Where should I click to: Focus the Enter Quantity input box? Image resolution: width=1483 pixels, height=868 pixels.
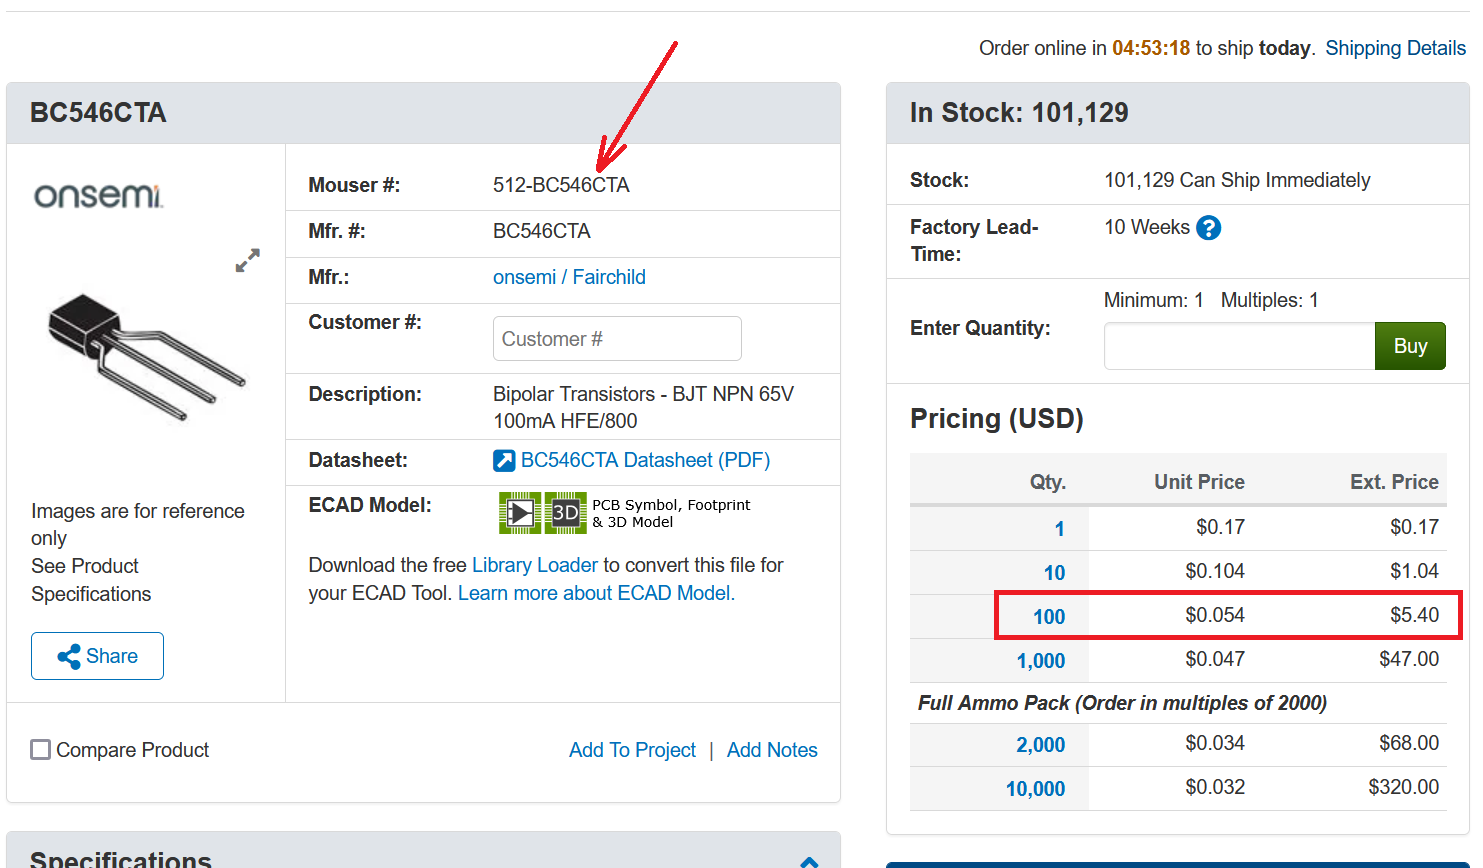pyautogui.click(x=1239, y=346)
